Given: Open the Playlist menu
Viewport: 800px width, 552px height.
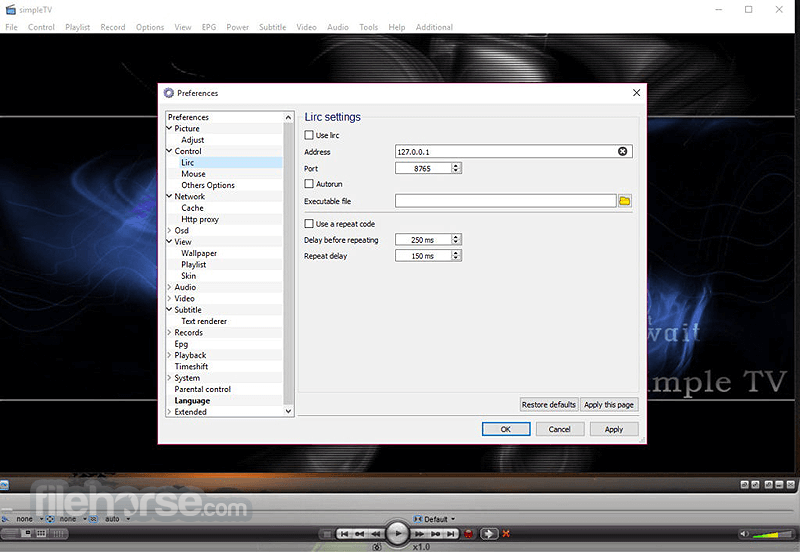Looking at the screenshot, I should pyautogui.click(x=78, y=27).
